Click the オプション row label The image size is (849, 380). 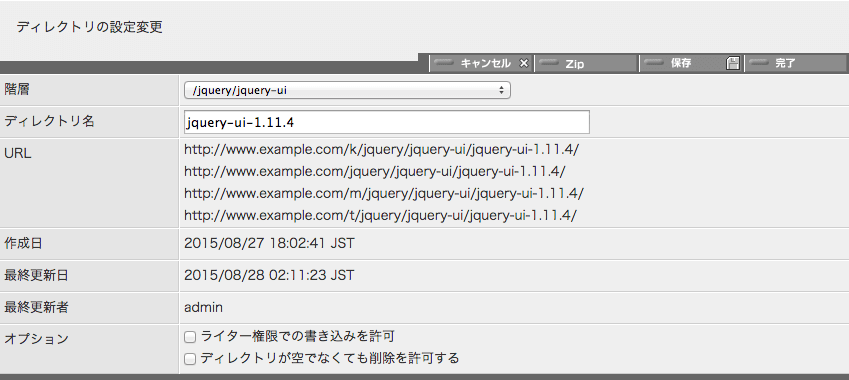click(37, 339)
